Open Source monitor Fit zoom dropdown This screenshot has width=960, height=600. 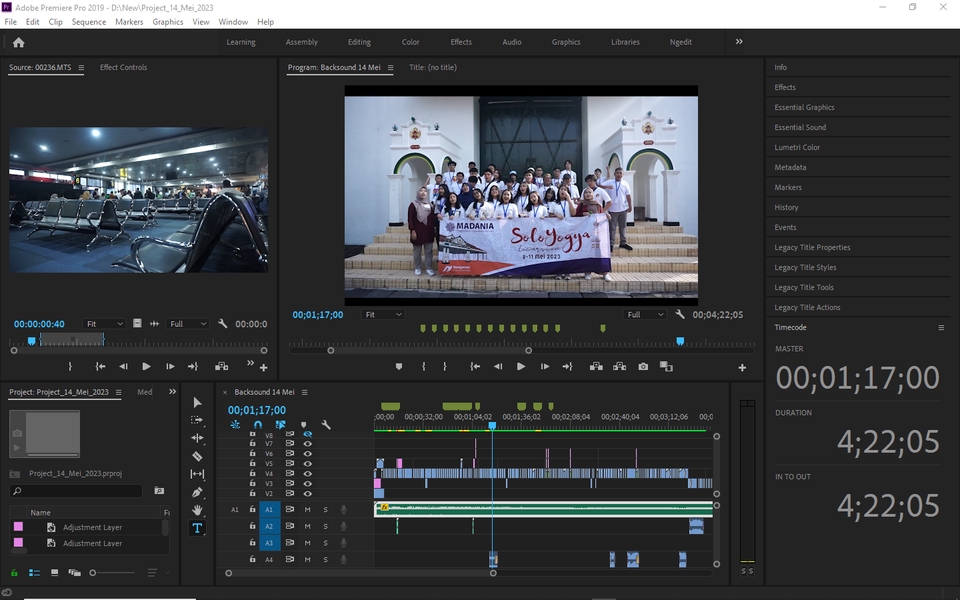tap(103, 323)
